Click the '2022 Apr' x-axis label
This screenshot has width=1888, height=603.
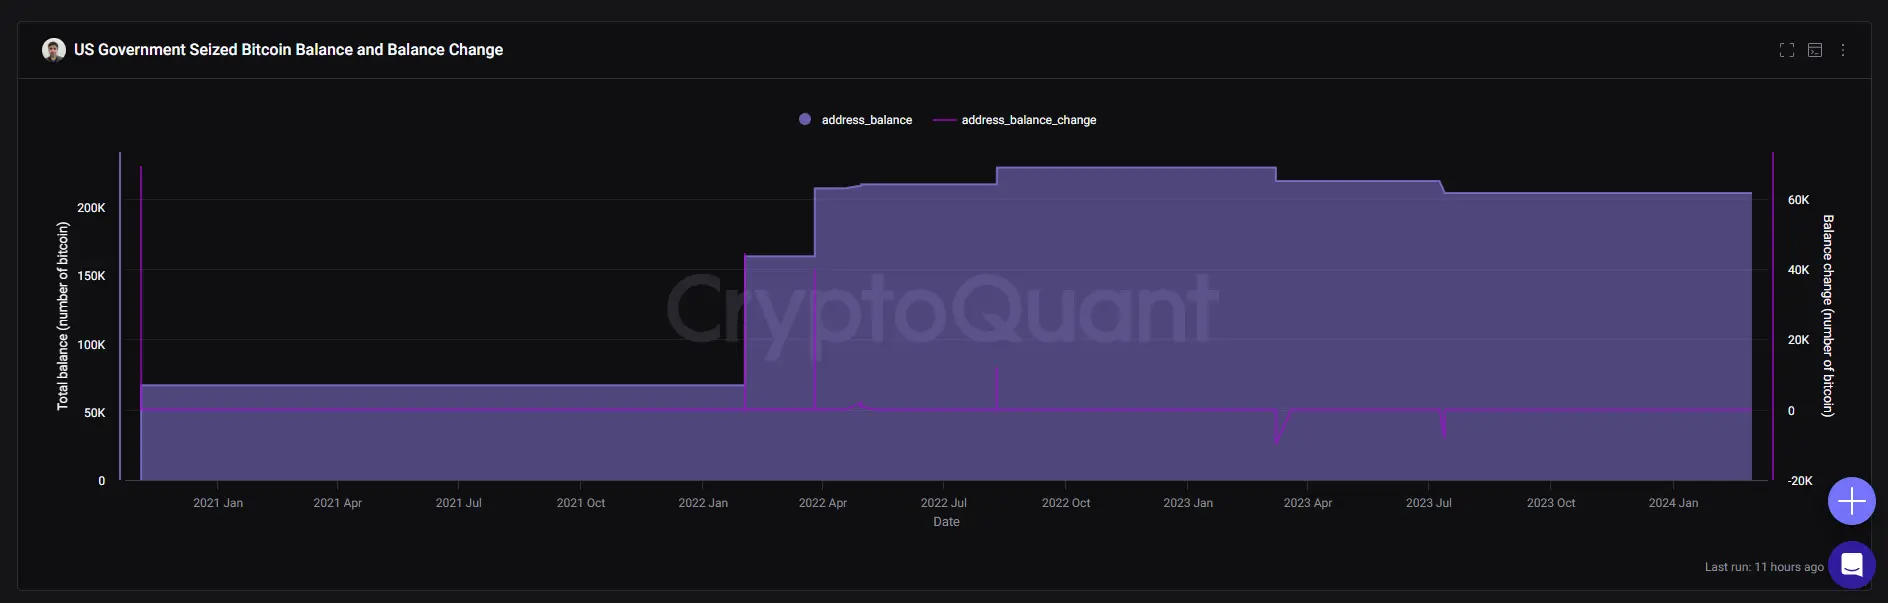[x=822, y=503]
